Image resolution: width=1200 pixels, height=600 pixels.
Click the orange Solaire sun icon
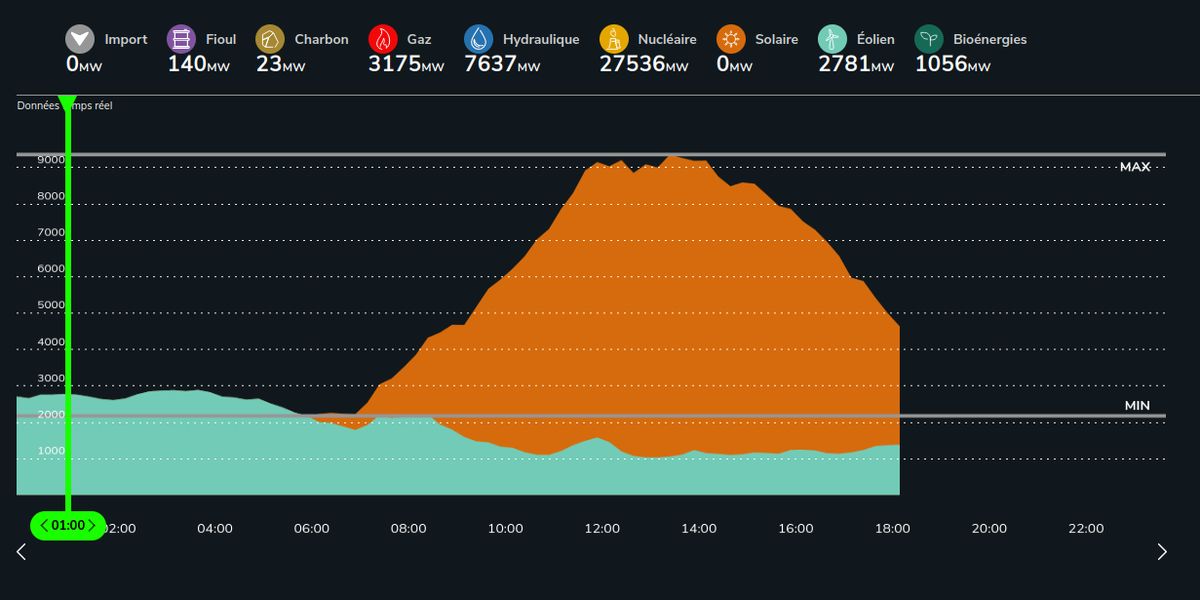coord(731,40)
